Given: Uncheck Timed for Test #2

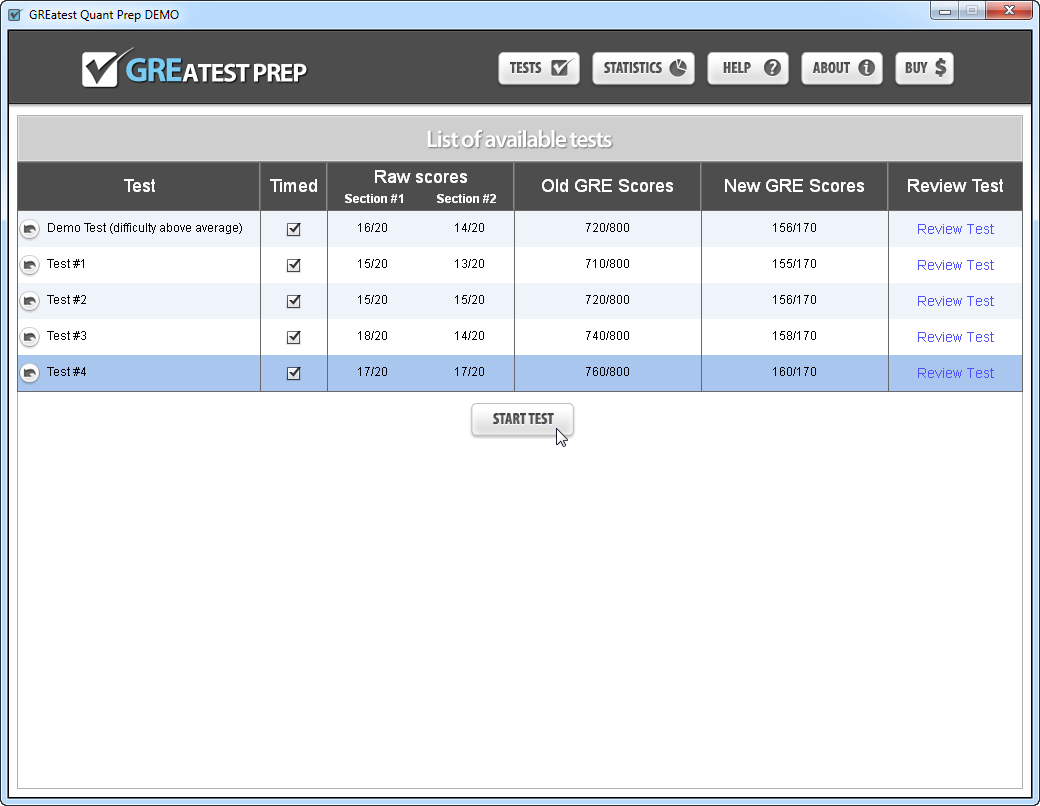Looking at the screenshot, I should pos(293,301).
